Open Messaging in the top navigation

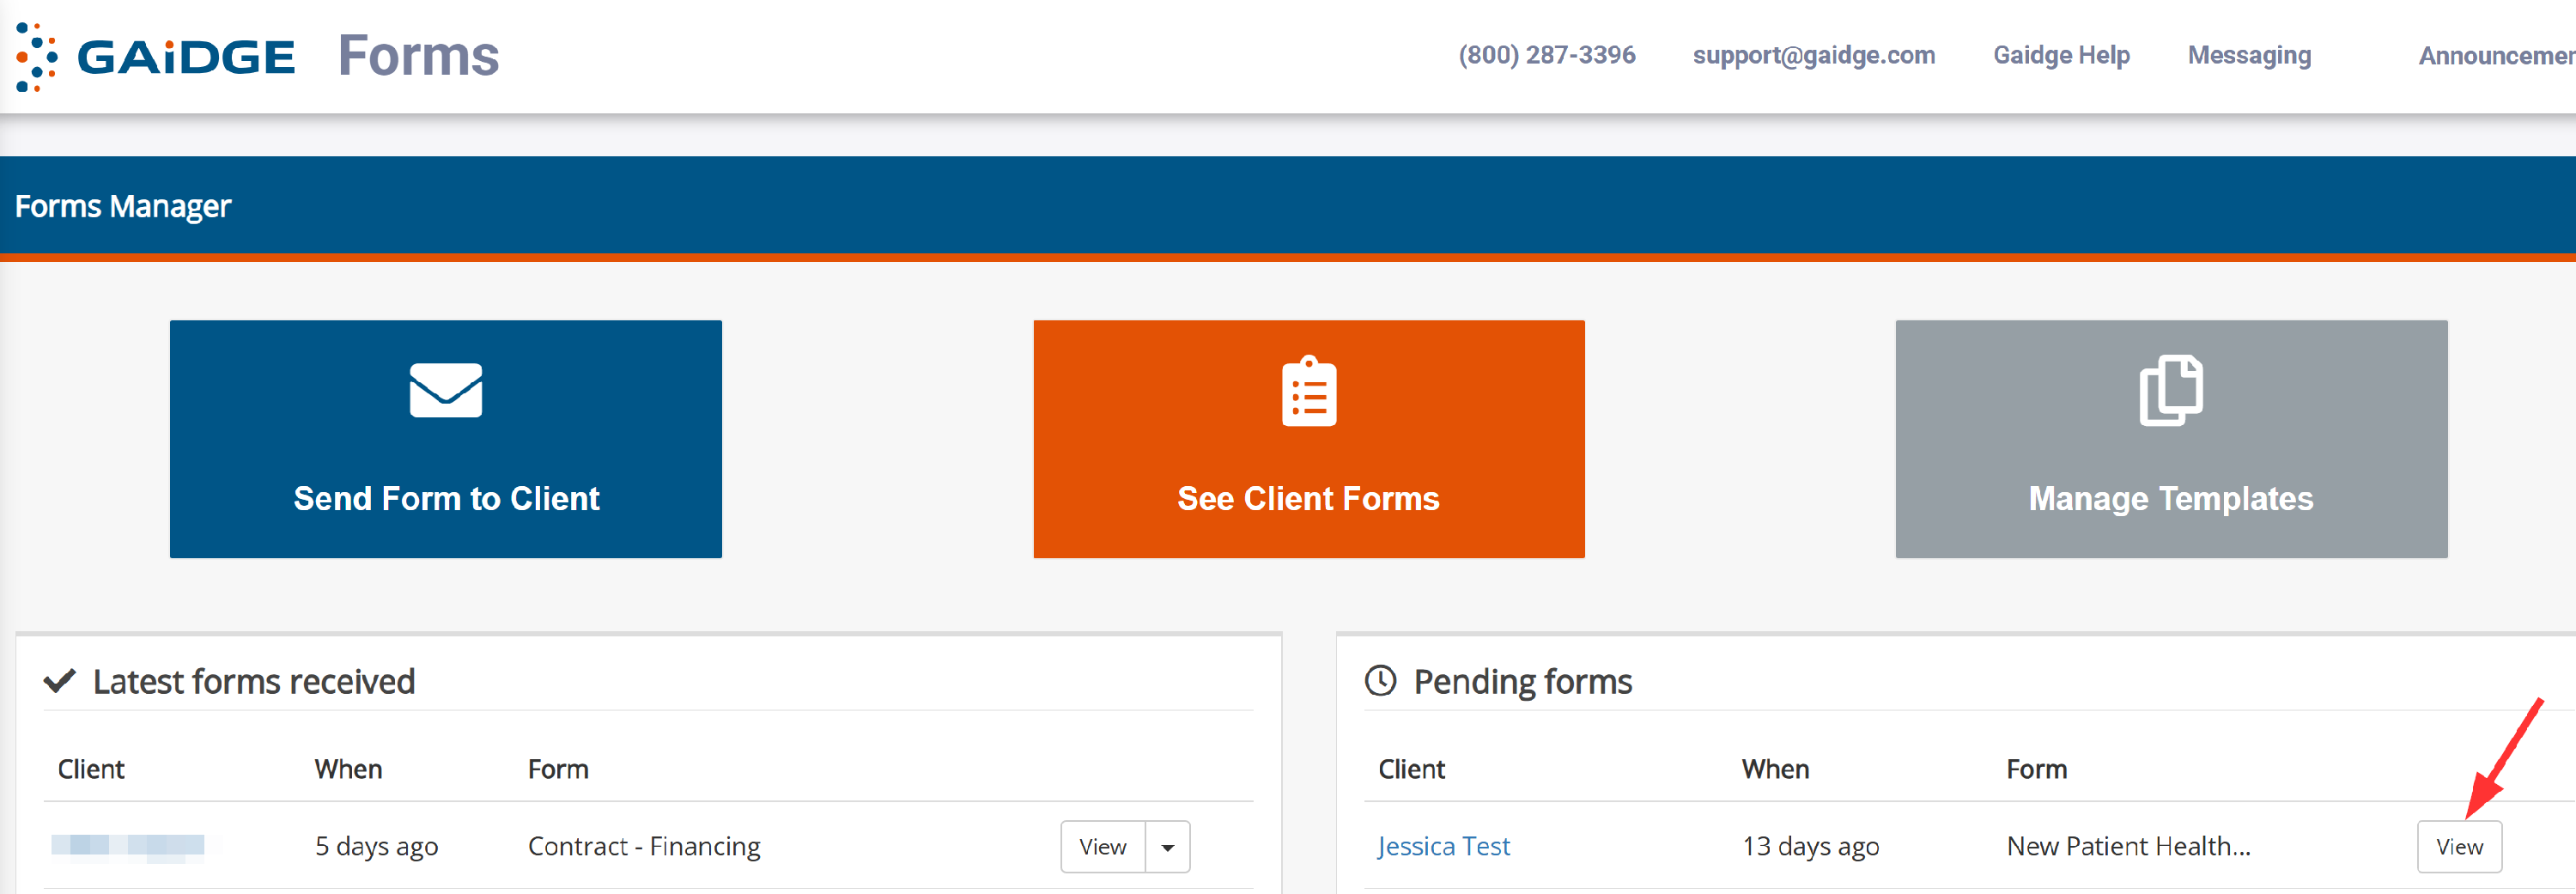(x=2249, y=55)
